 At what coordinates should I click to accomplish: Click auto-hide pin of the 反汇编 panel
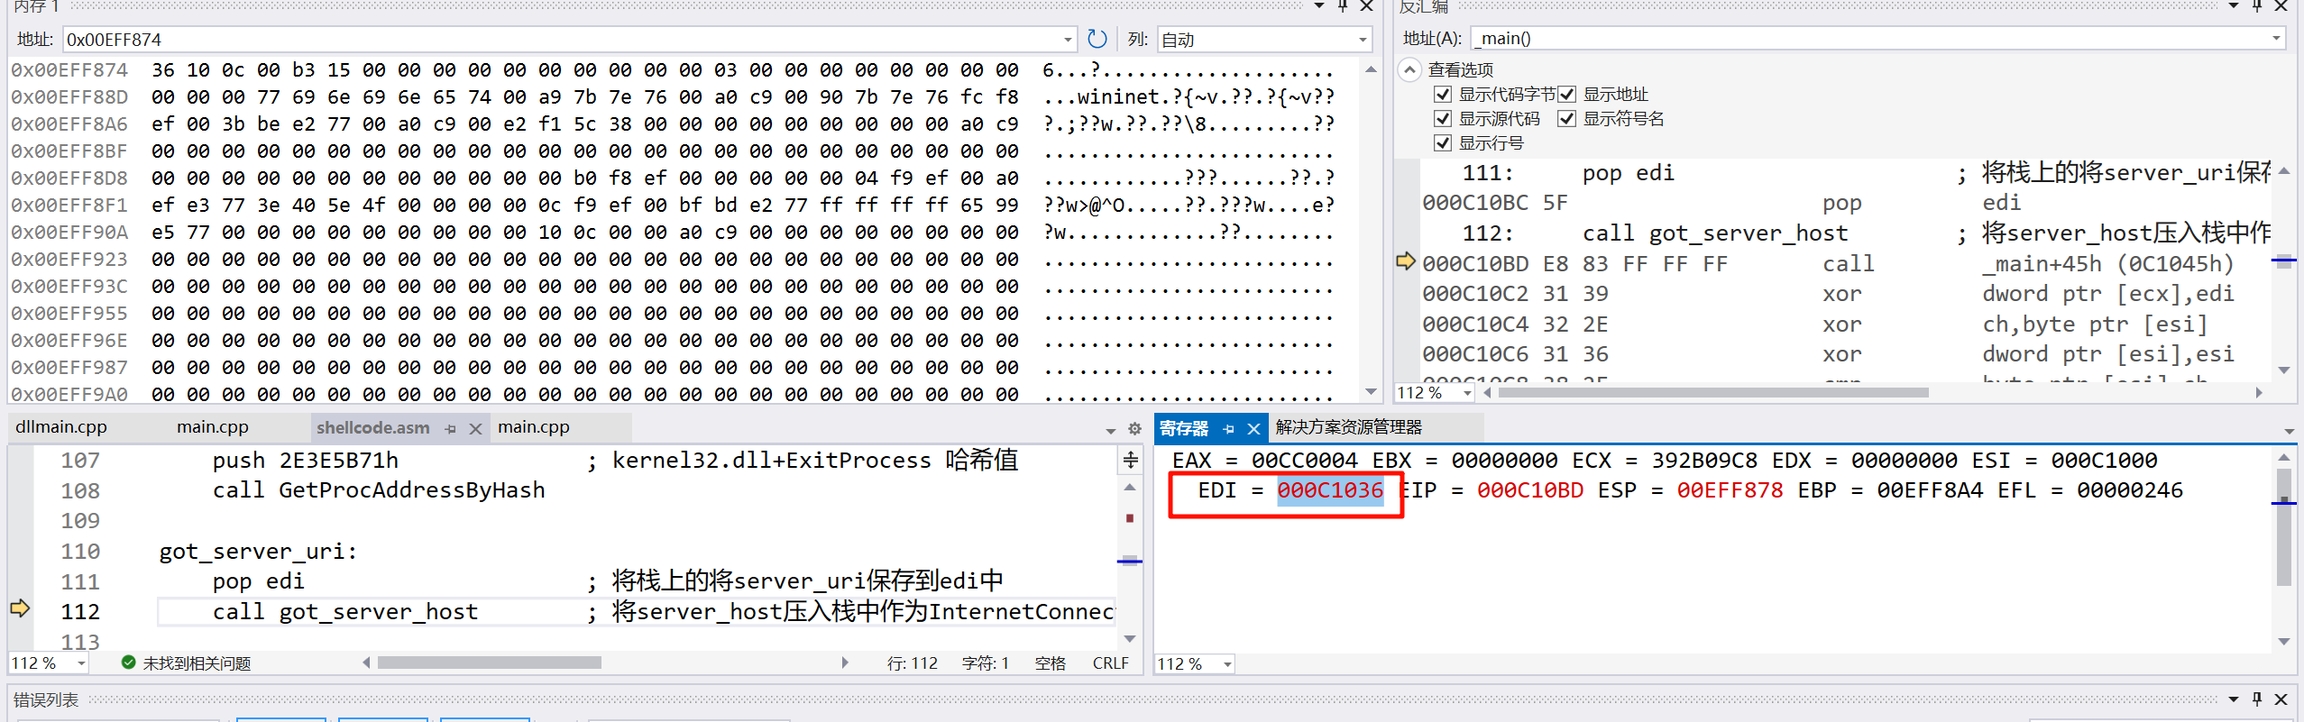tap(2257, 6)
